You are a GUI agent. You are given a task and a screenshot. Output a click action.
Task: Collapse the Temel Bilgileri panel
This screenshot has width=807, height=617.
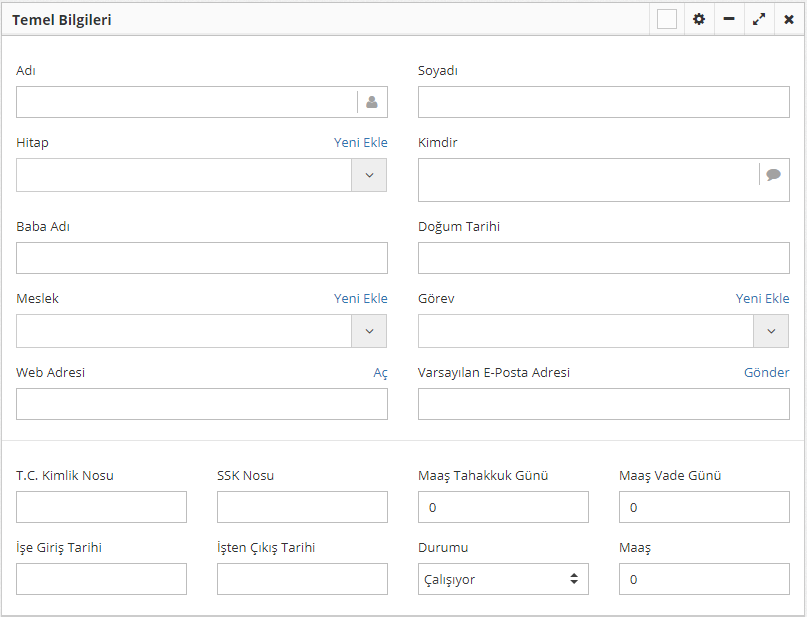[x=729, y=19]
